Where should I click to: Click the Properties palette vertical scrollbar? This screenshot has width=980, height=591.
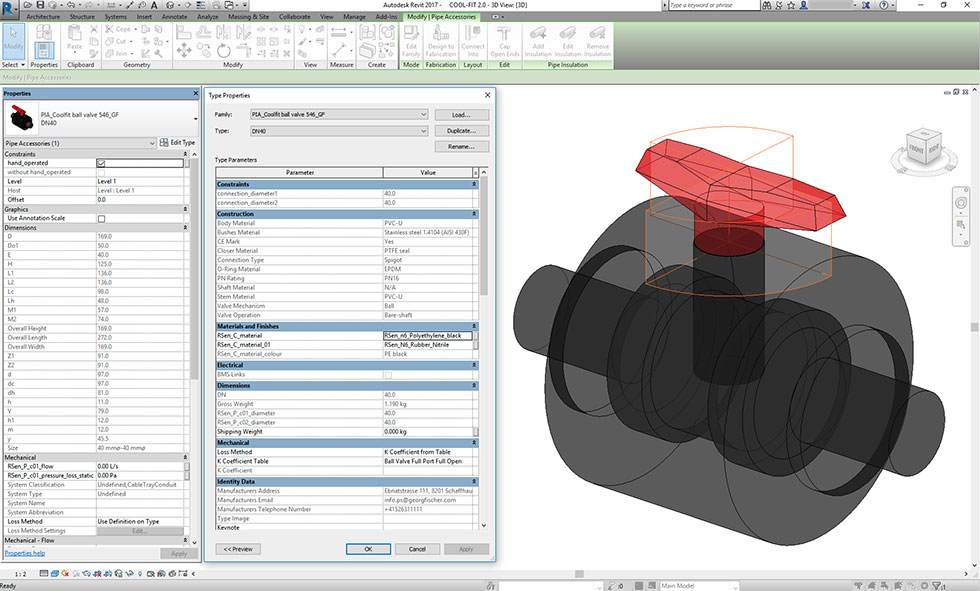point(194,347)
